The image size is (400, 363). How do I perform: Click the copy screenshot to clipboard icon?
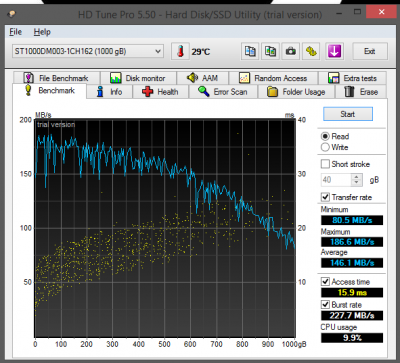[270, 51]
